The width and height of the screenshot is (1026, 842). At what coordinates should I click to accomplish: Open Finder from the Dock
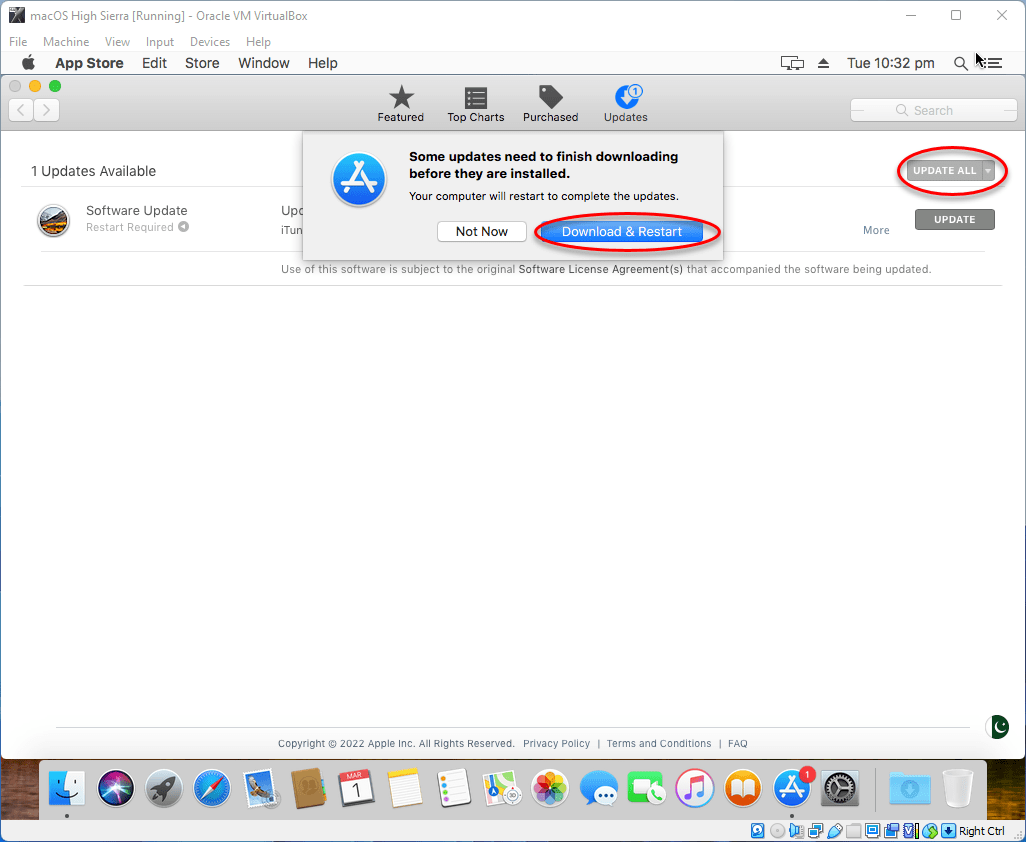tap(67, 788)
